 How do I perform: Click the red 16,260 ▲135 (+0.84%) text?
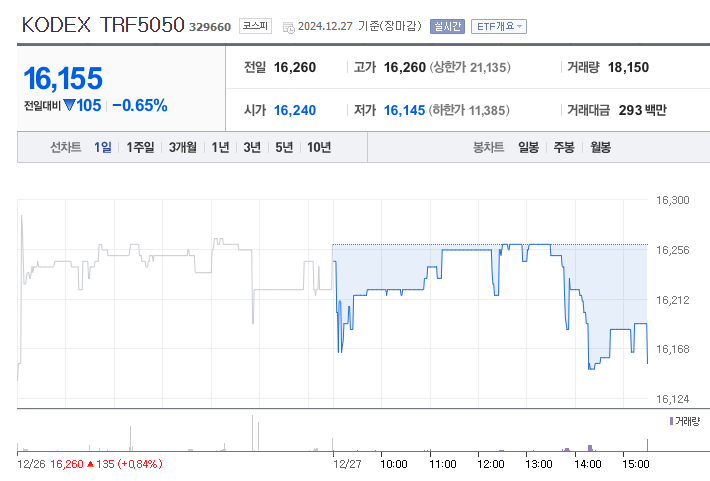point(106,464)
